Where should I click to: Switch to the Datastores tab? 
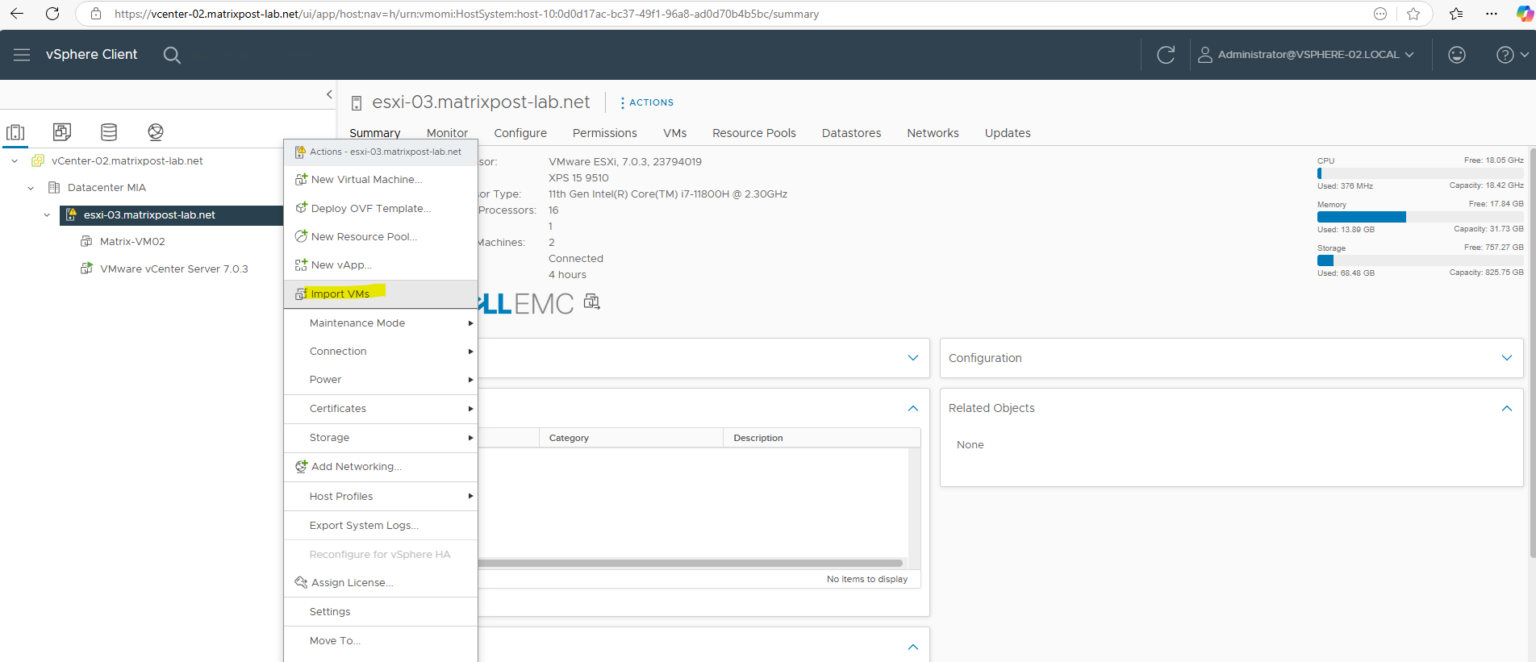pos(851,132)
